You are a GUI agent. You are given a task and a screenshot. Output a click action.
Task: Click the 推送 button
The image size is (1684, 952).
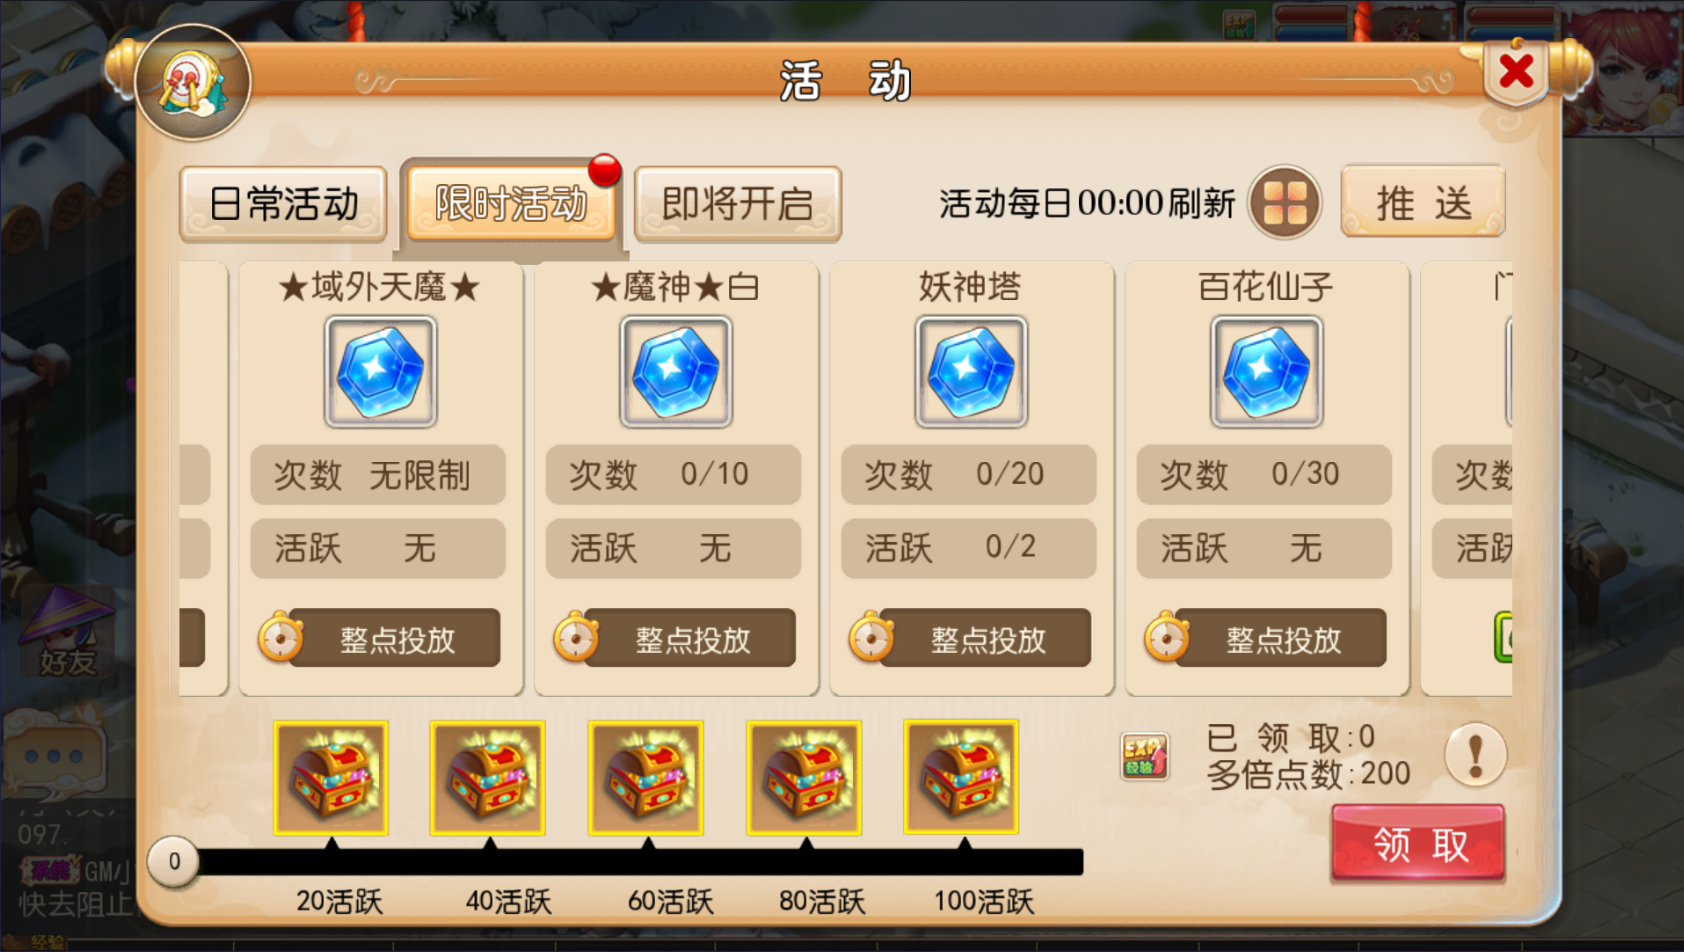tap(1423, 203)
